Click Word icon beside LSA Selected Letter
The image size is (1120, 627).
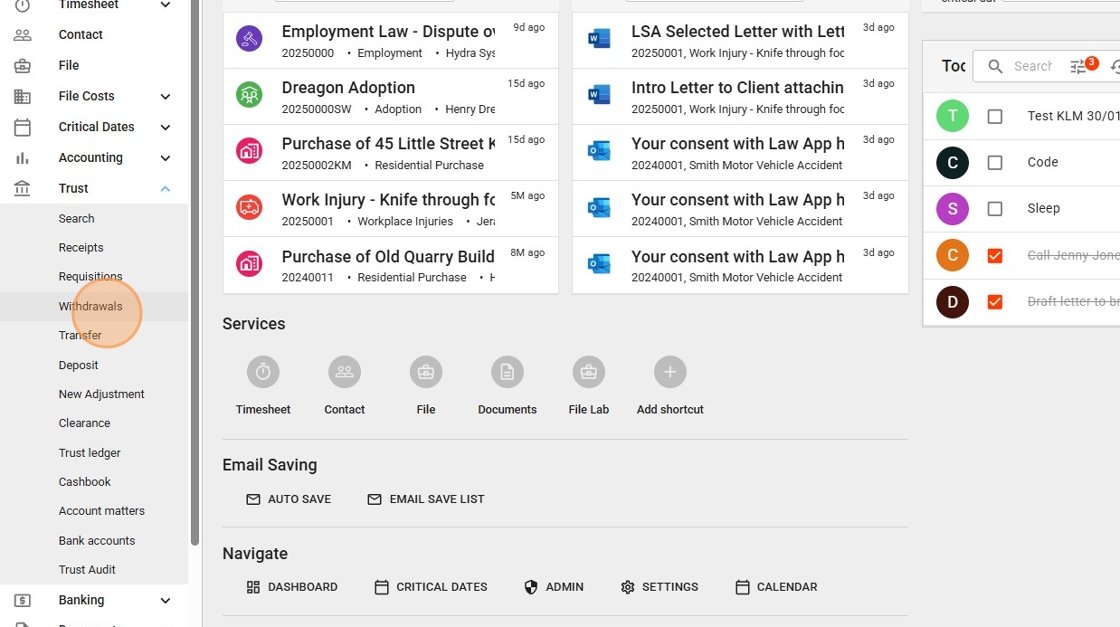click(x=599, y=39)
